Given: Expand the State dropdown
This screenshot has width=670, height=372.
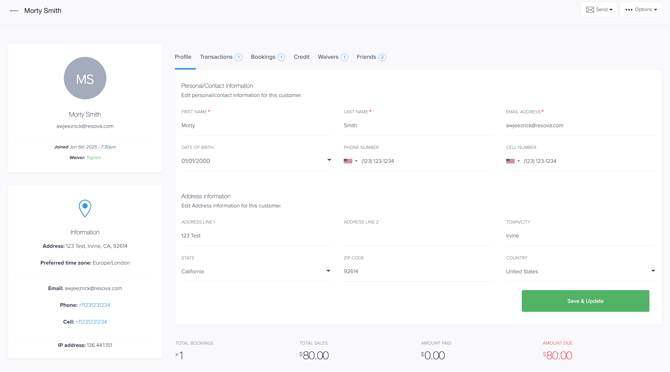Looking at the screenshot, I should click(256, 271).
